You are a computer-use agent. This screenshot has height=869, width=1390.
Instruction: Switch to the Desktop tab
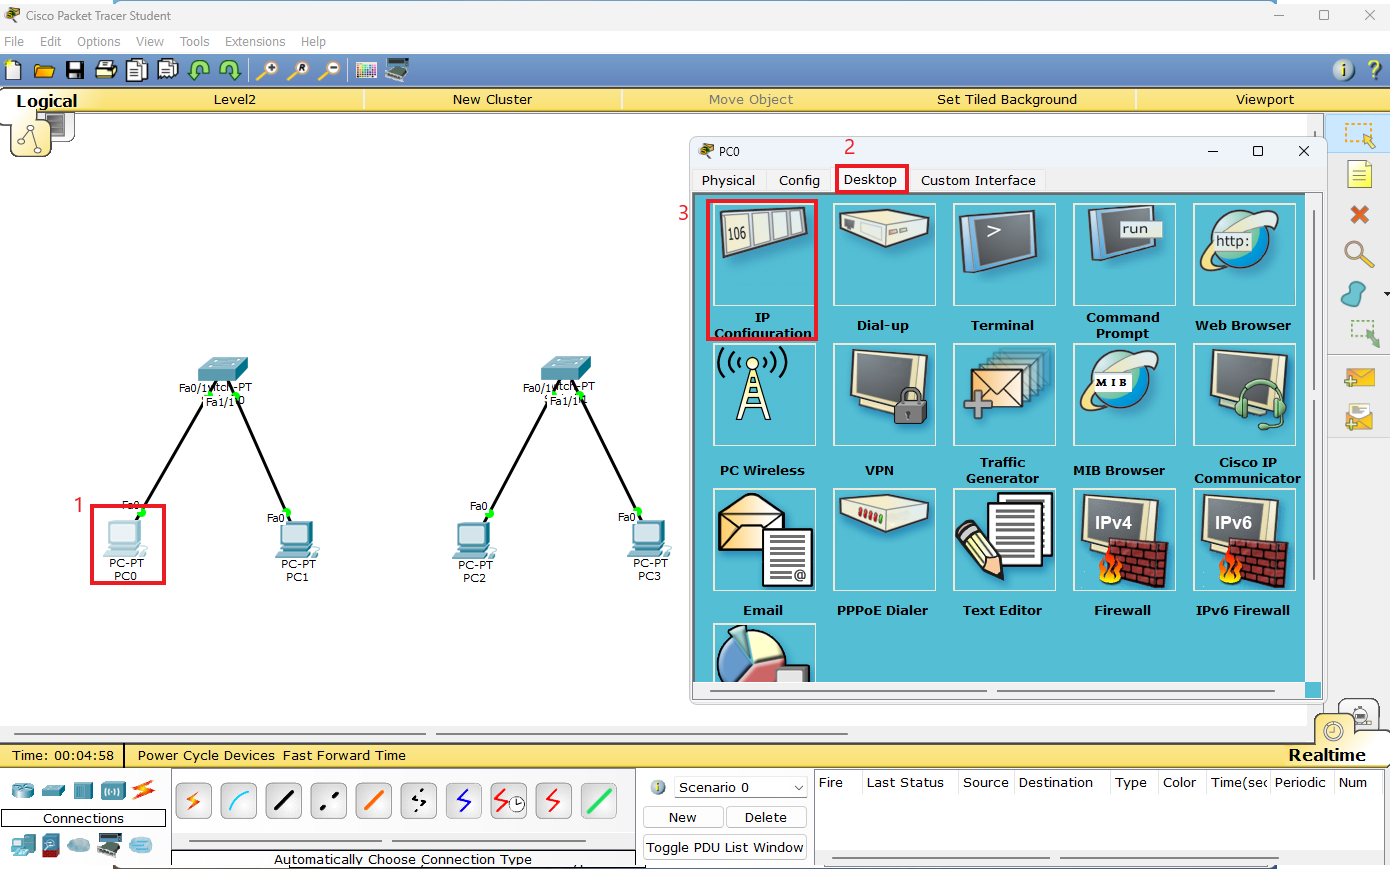(870, 179)
